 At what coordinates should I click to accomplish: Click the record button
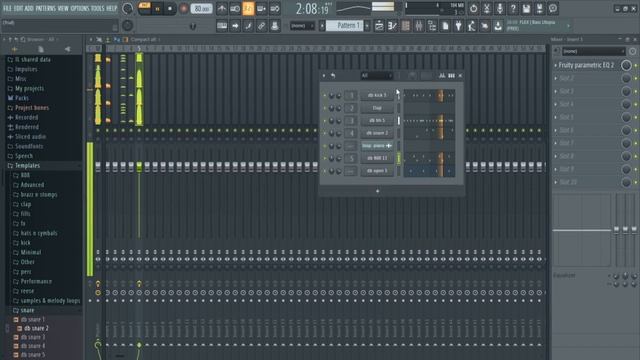click(x=184, y=9)
